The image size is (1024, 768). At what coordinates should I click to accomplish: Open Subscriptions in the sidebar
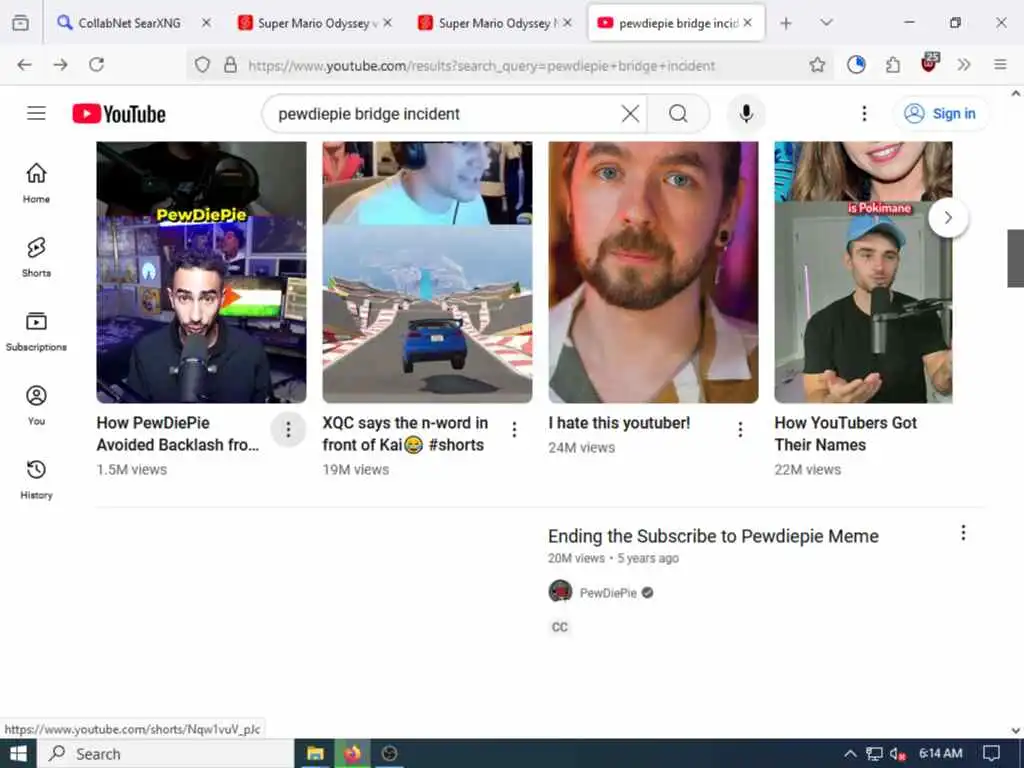click(37, 331)
